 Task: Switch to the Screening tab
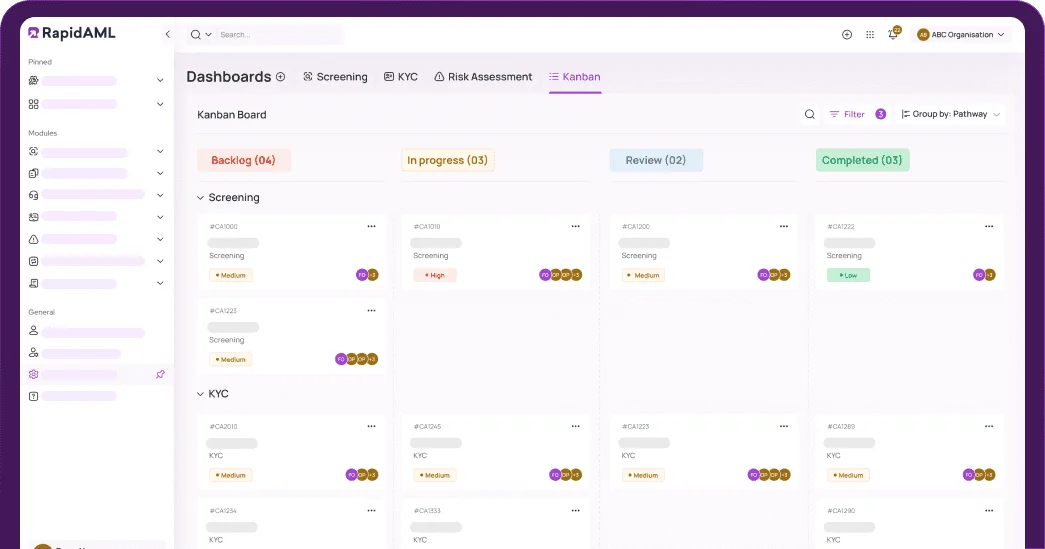pyautogui.click(x=335, y=77)
